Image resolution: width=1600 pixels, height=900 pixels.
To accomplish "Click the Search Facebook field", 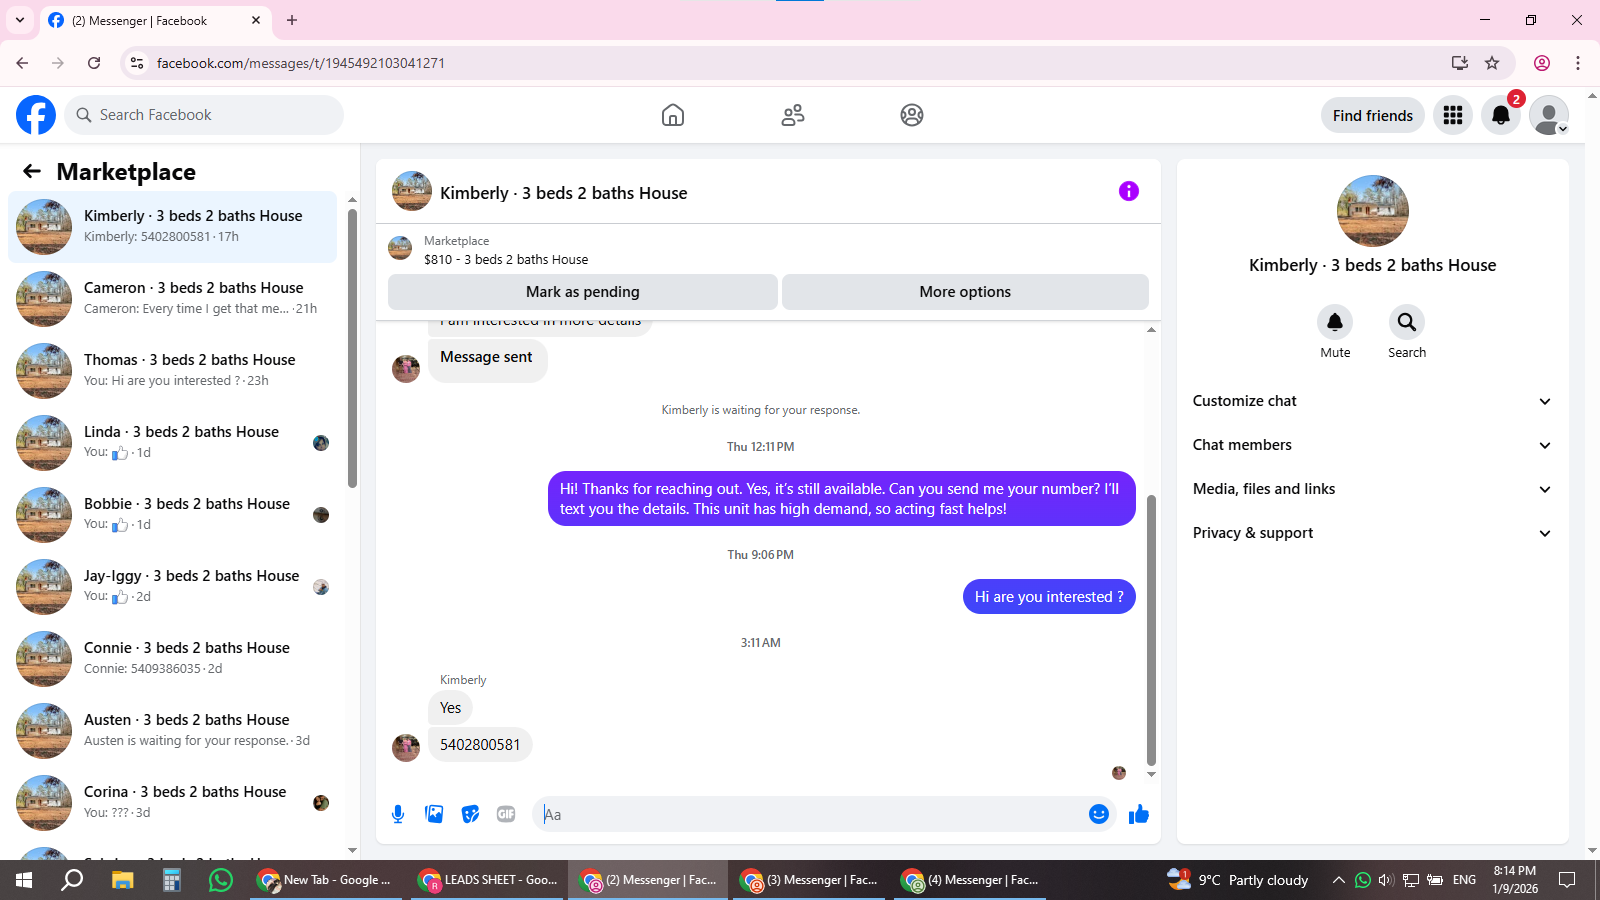I will point(204,115).
